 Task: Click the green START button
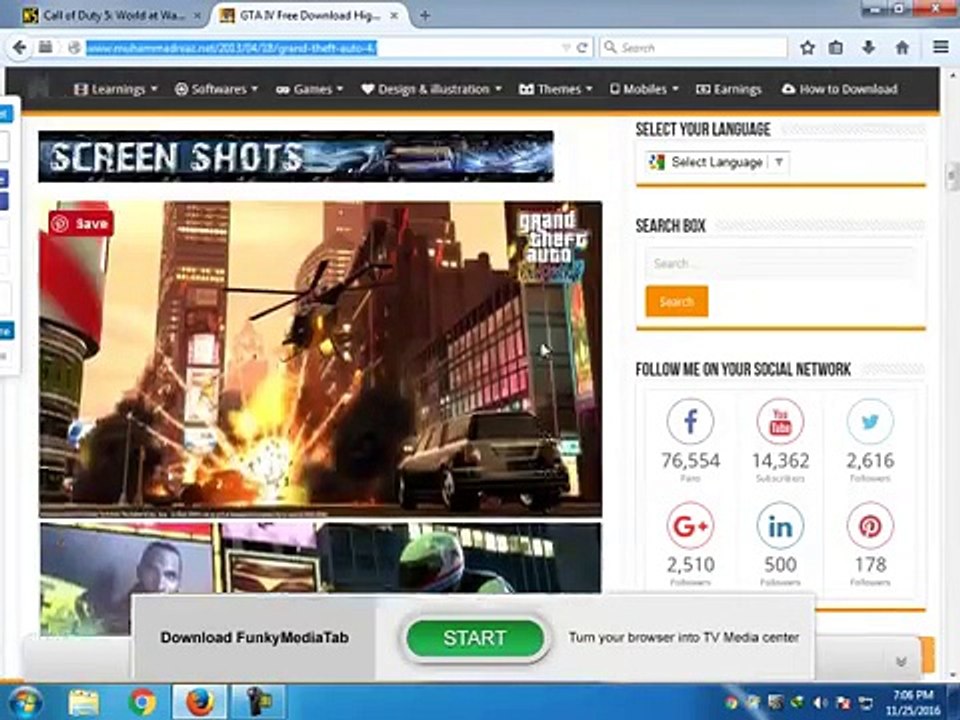475,638
